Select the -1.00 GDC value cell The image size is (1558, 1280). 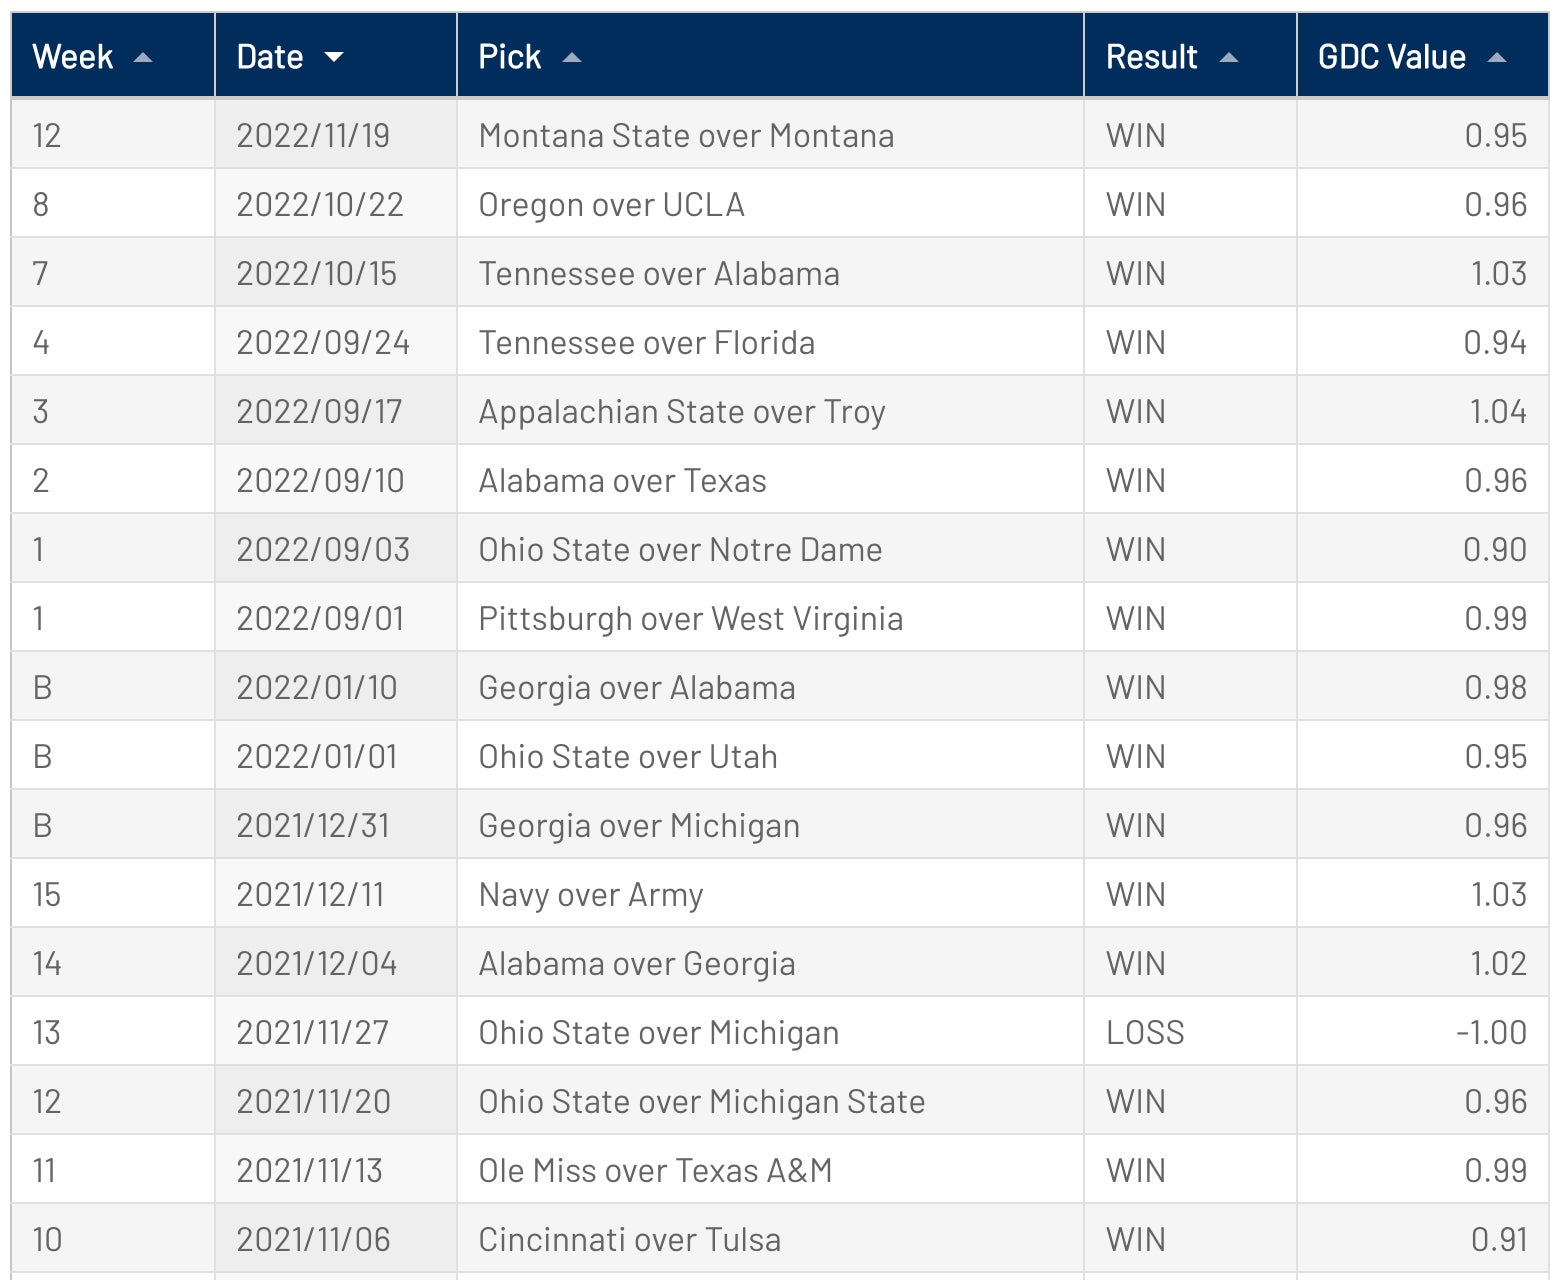pos(1491,1032)
